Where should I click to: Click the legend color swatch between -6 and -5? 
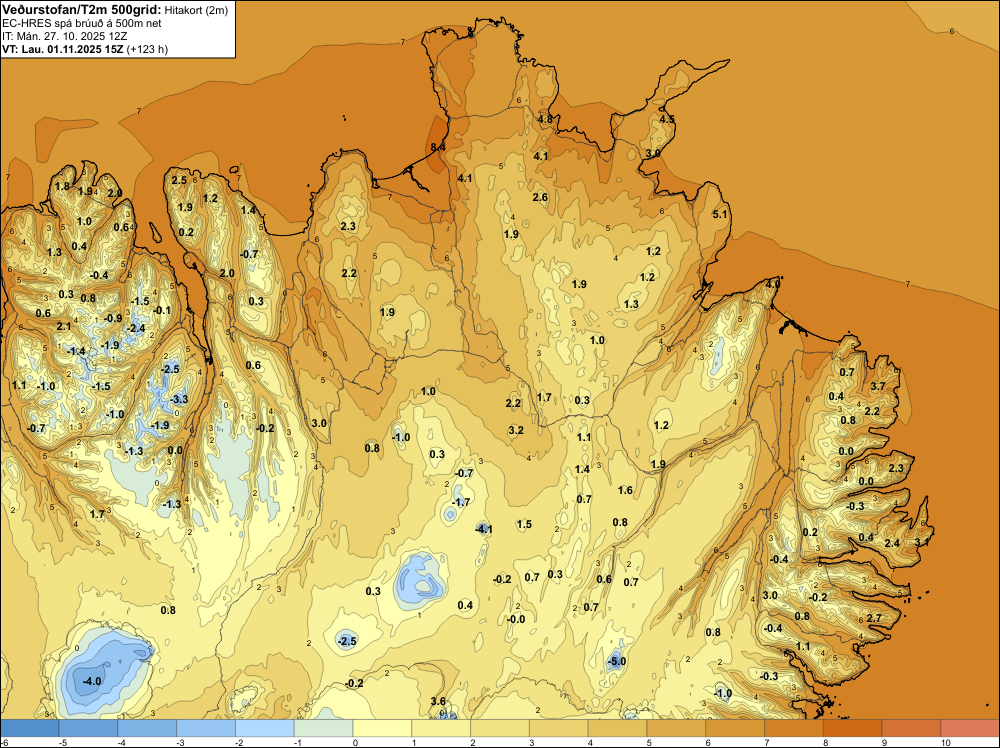pos(29,728)
